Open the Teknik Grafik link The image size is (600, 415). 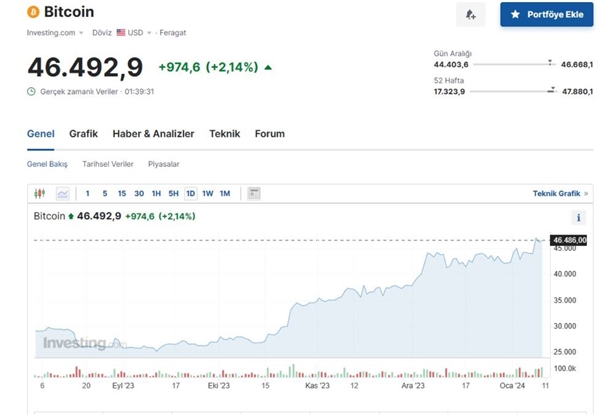(x=560, y=194)
